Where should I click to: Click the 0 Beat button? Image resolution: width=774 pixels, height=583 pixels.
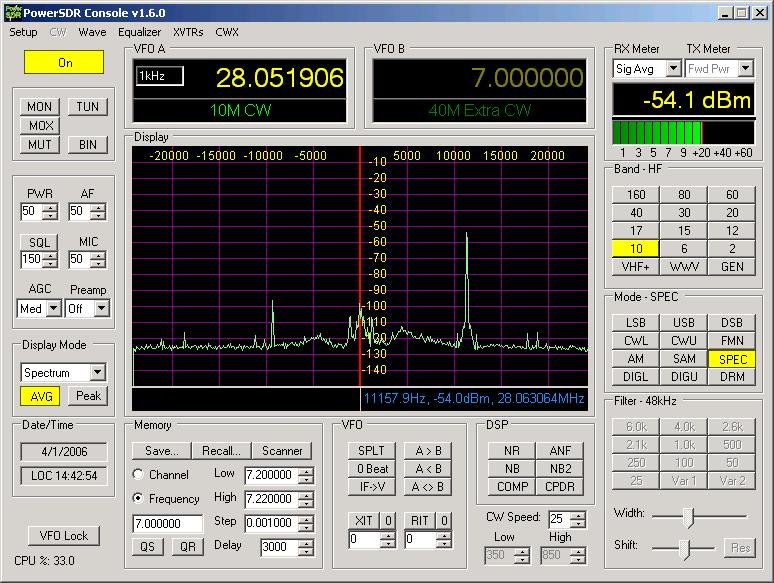point(371,469)
